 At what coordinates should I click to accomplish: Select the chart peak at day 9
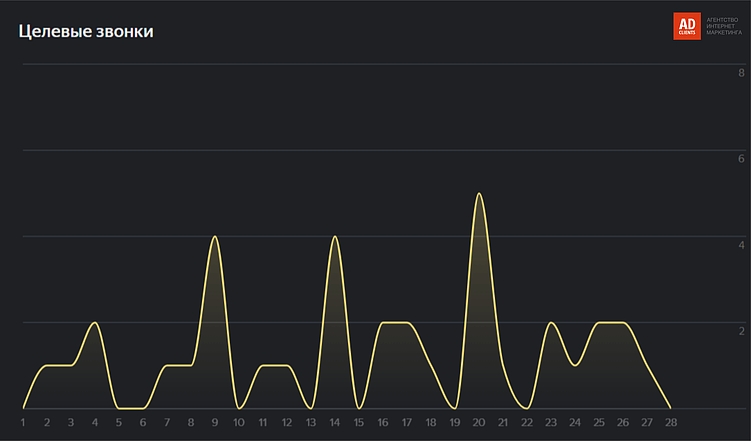[214, 237]
